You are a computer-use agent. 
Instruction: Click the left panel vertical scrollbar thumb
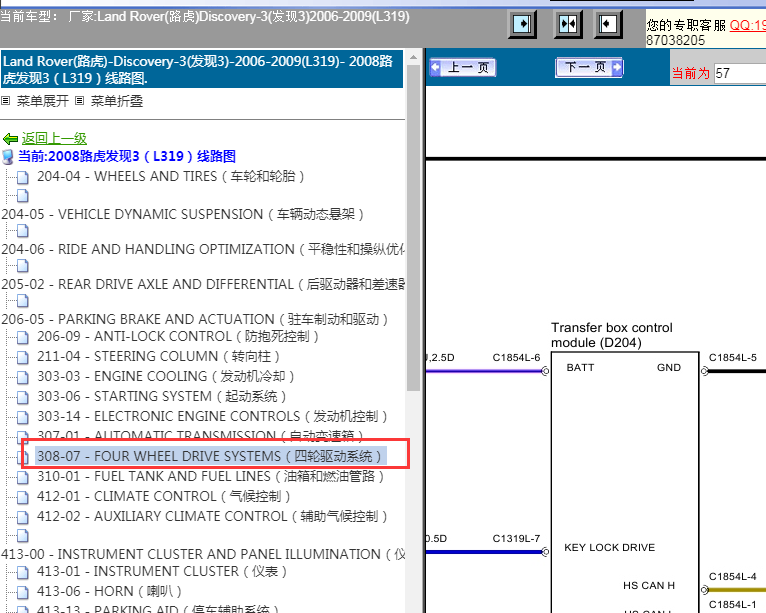[413, 227]
